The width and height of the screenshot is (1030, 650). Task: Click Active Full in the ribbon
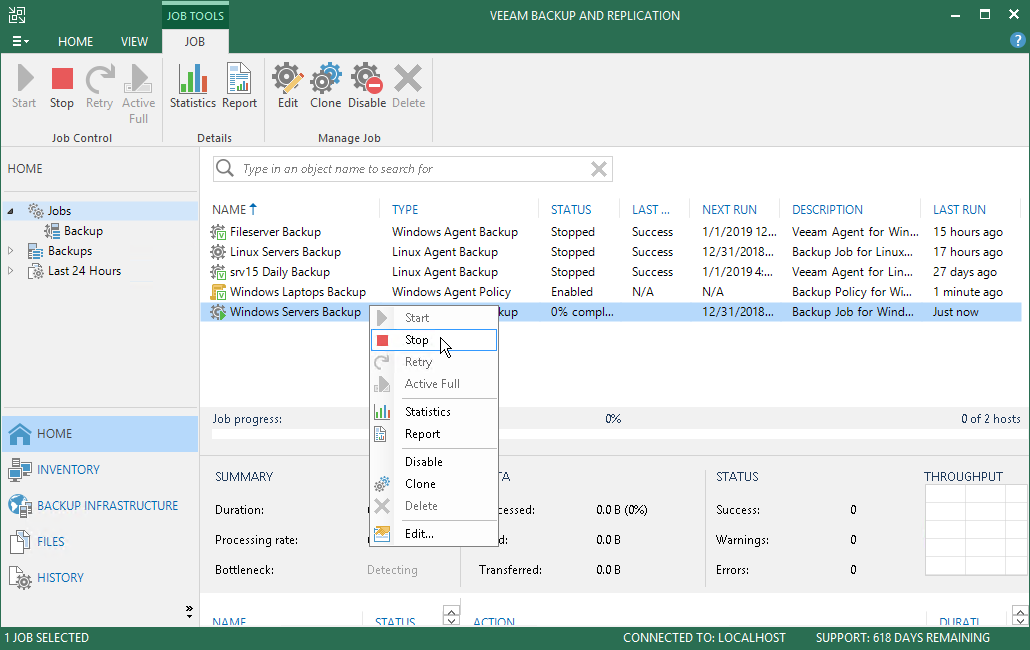pyautogui.click(x=139, y=94)
